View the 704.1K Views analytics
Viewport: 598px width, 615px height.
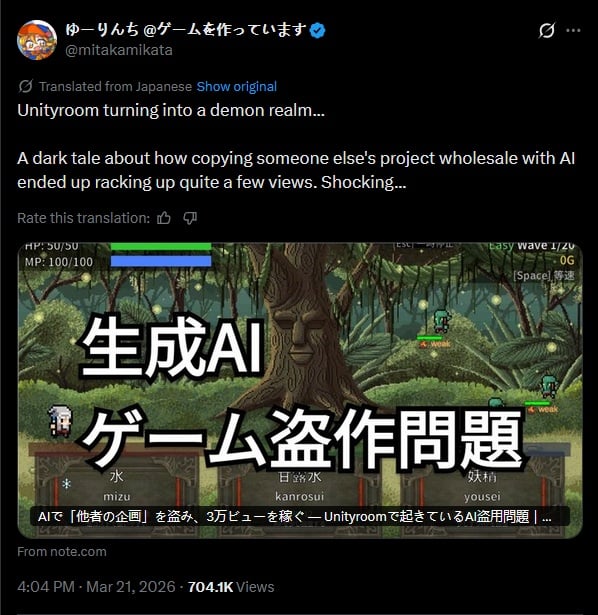231,587
